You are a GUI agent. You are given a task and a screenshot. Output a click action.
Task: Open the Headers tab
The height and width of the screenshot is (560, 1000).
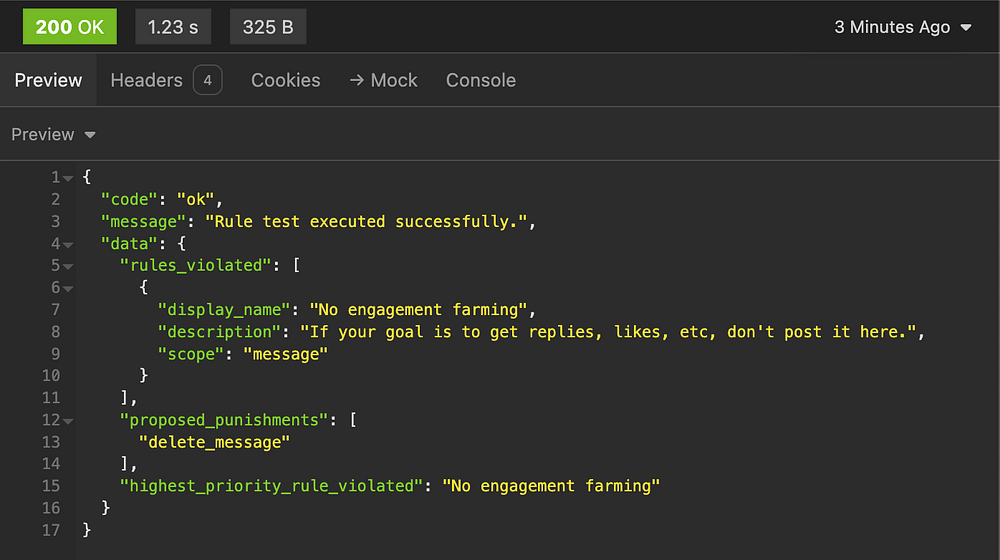[x=146, y=80]
